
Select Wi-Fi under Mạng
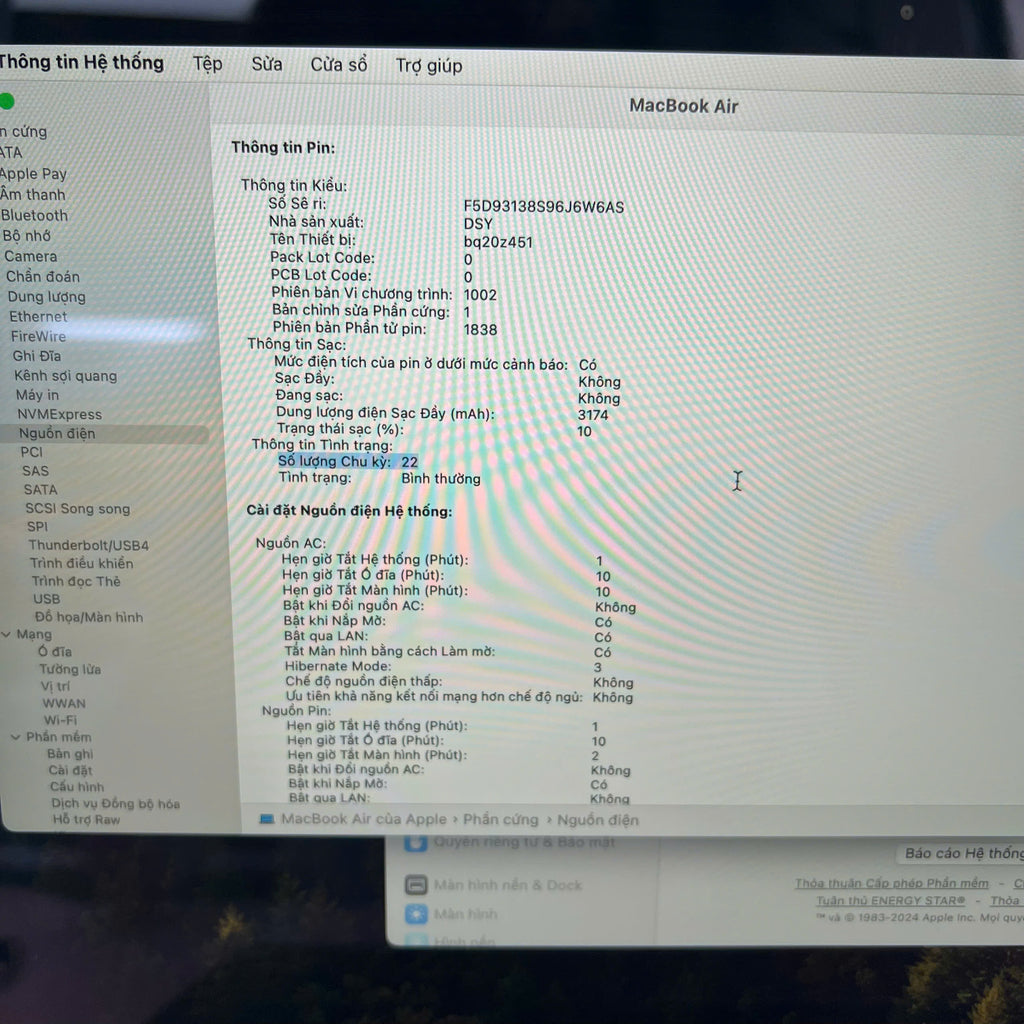point(61,720)
